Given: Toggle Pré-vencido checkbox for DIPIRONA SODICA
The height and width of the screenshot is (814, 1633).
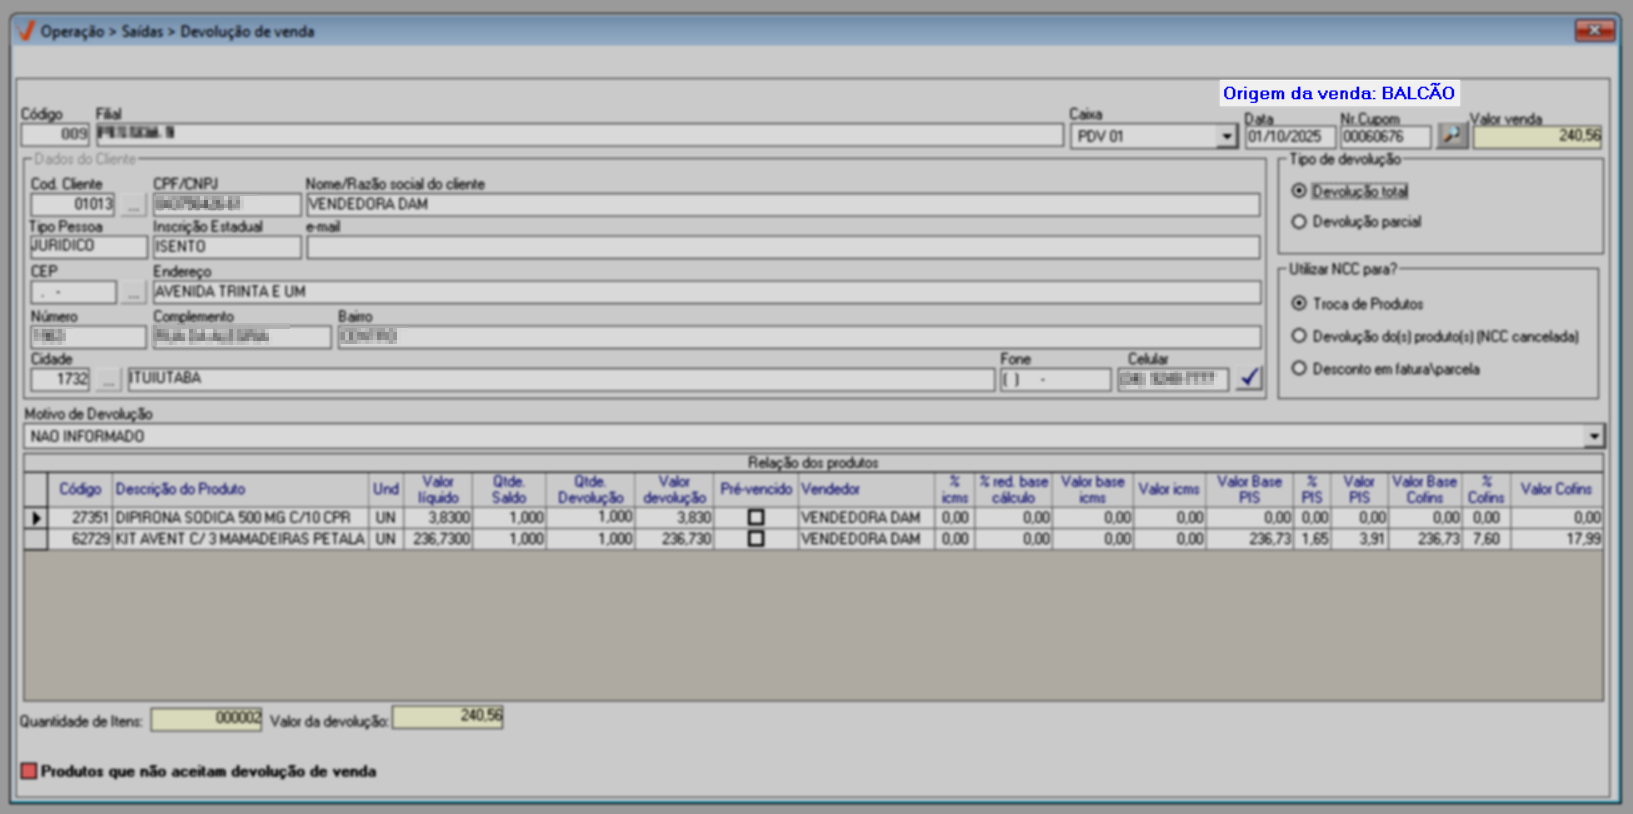Looking at the screenshot, I should click(756, 518).
